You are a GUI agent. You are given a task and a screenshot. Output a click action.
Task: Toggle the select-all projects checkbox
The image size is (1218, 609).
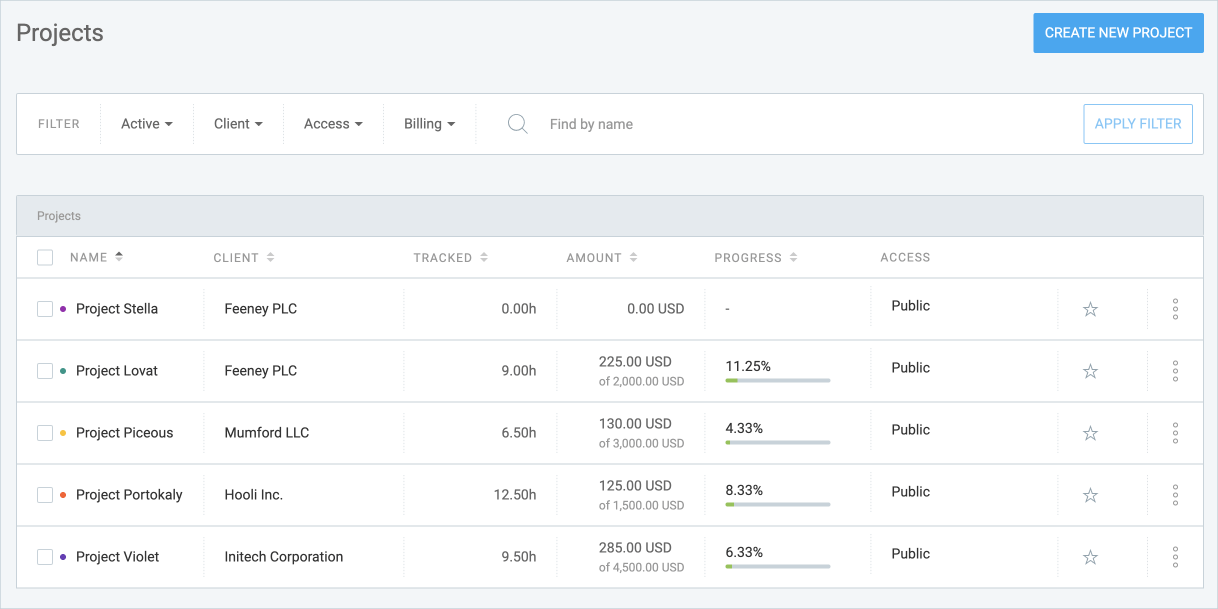(44, 257)
